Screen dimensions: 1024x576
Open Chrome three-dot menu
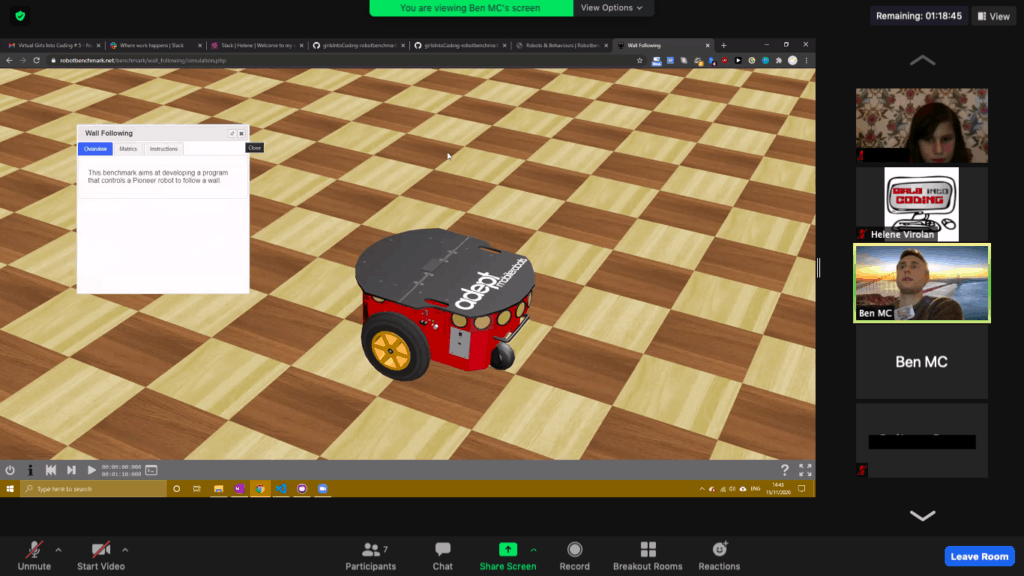point(807,60)
